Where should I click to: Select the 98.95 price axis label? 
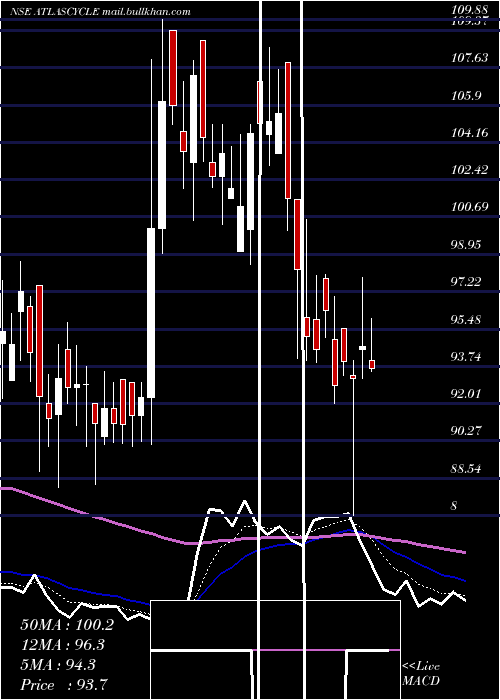coord(467,245)
